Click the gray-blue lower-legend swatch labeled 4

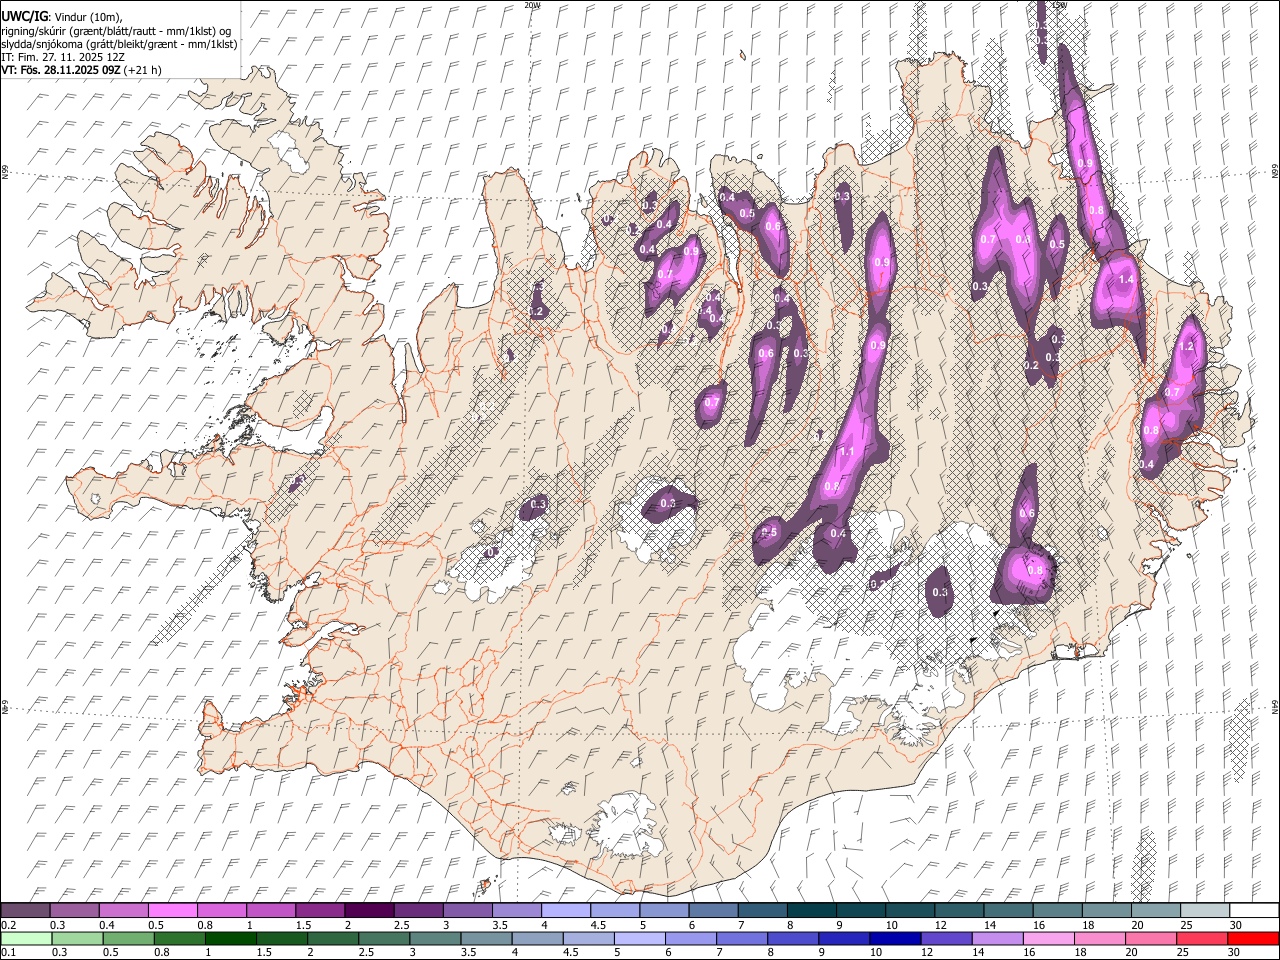[x=537, y=939]
